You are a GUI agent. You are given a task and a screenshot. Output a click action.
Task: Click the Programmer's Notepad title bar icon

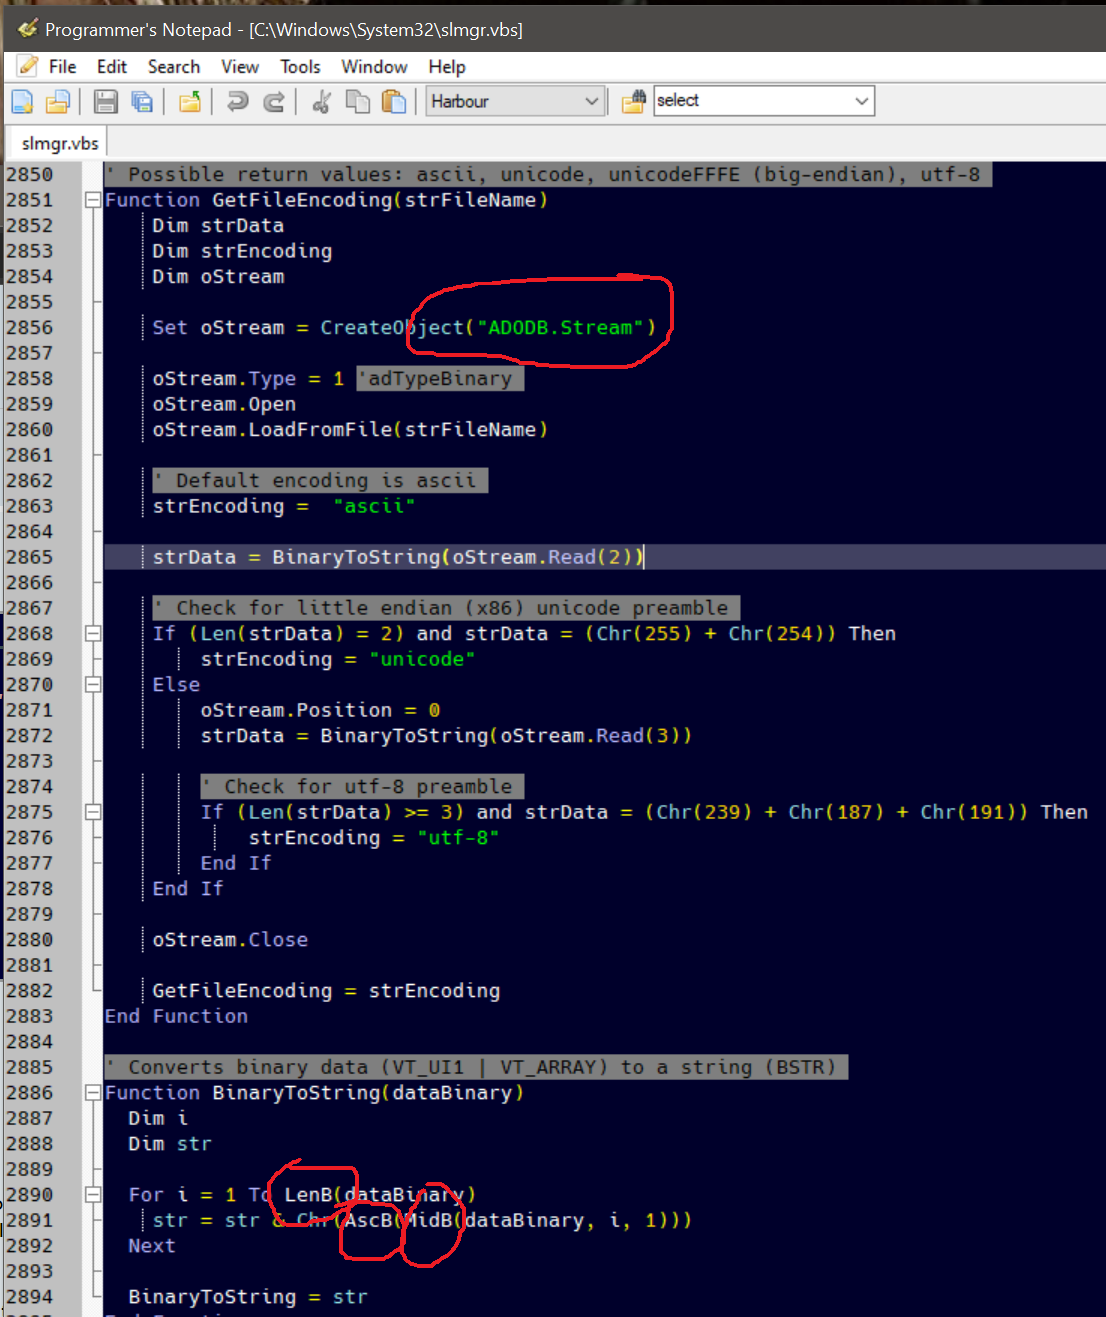(27, 29)
